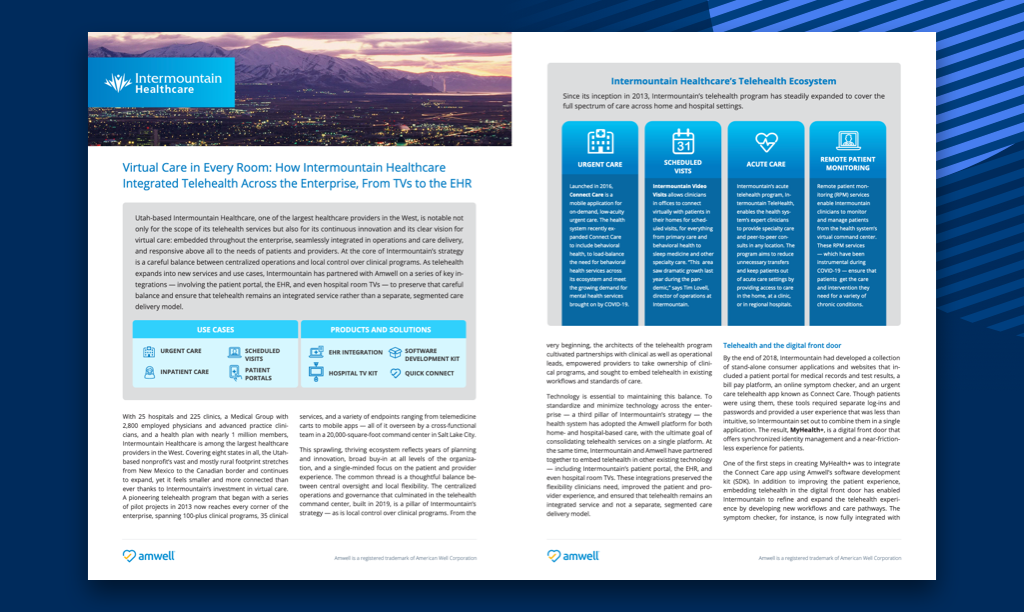The image size is (1024, 612).
Task: Click the Patient Portals icon
Action: [x=234, y=372]
